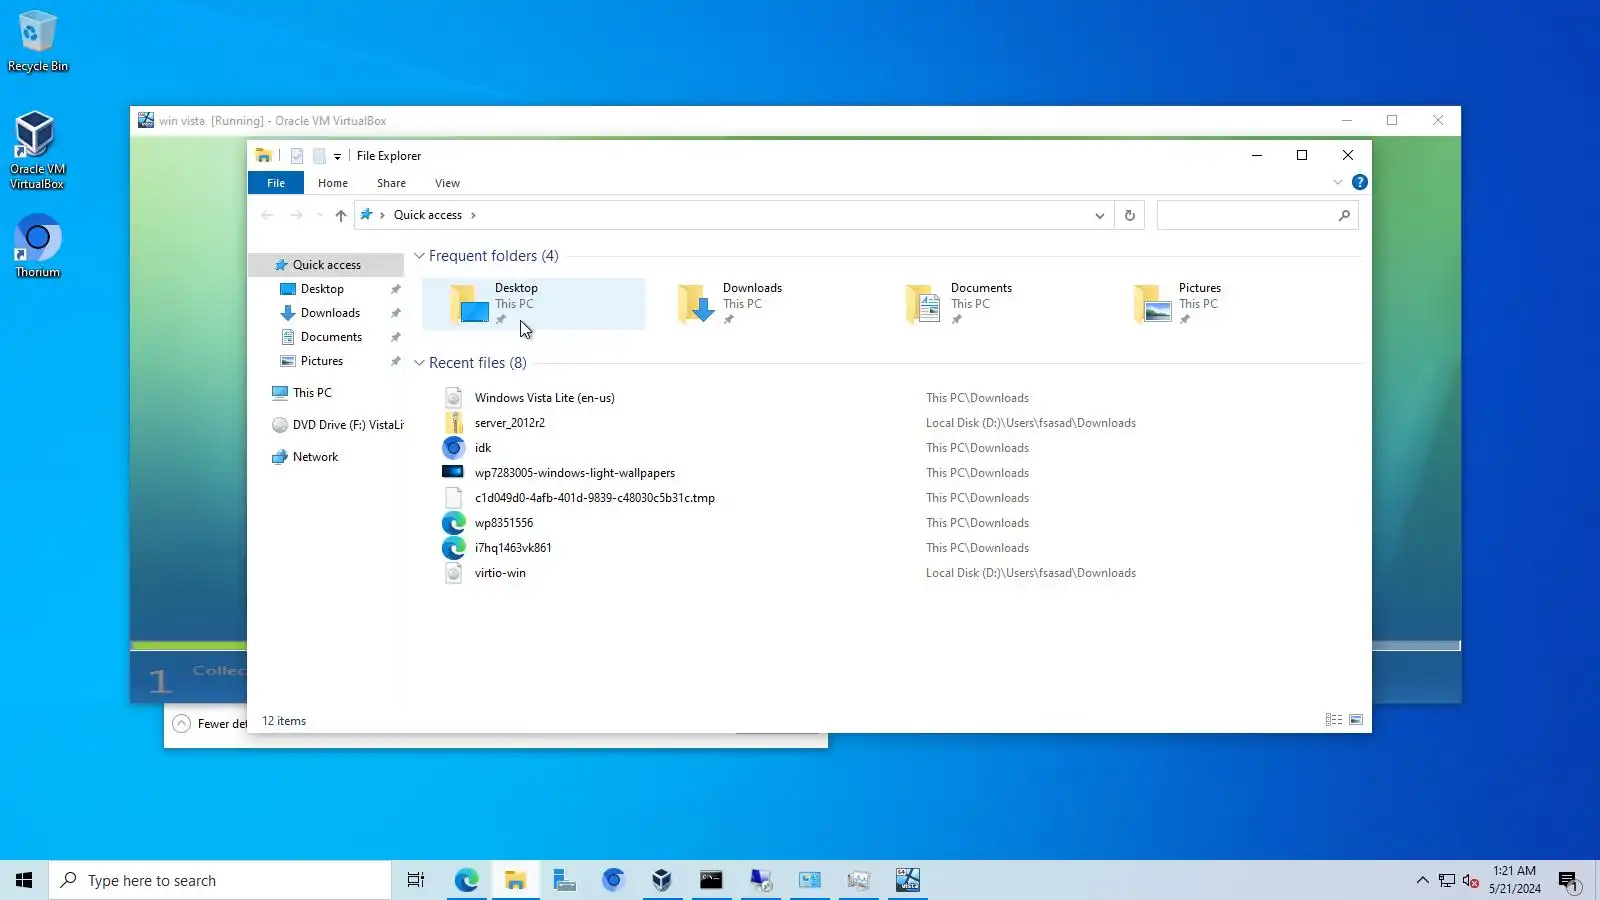Open the Customize Quick Access Toolbar dropdown
The image size is (1600, 900).
337,156
